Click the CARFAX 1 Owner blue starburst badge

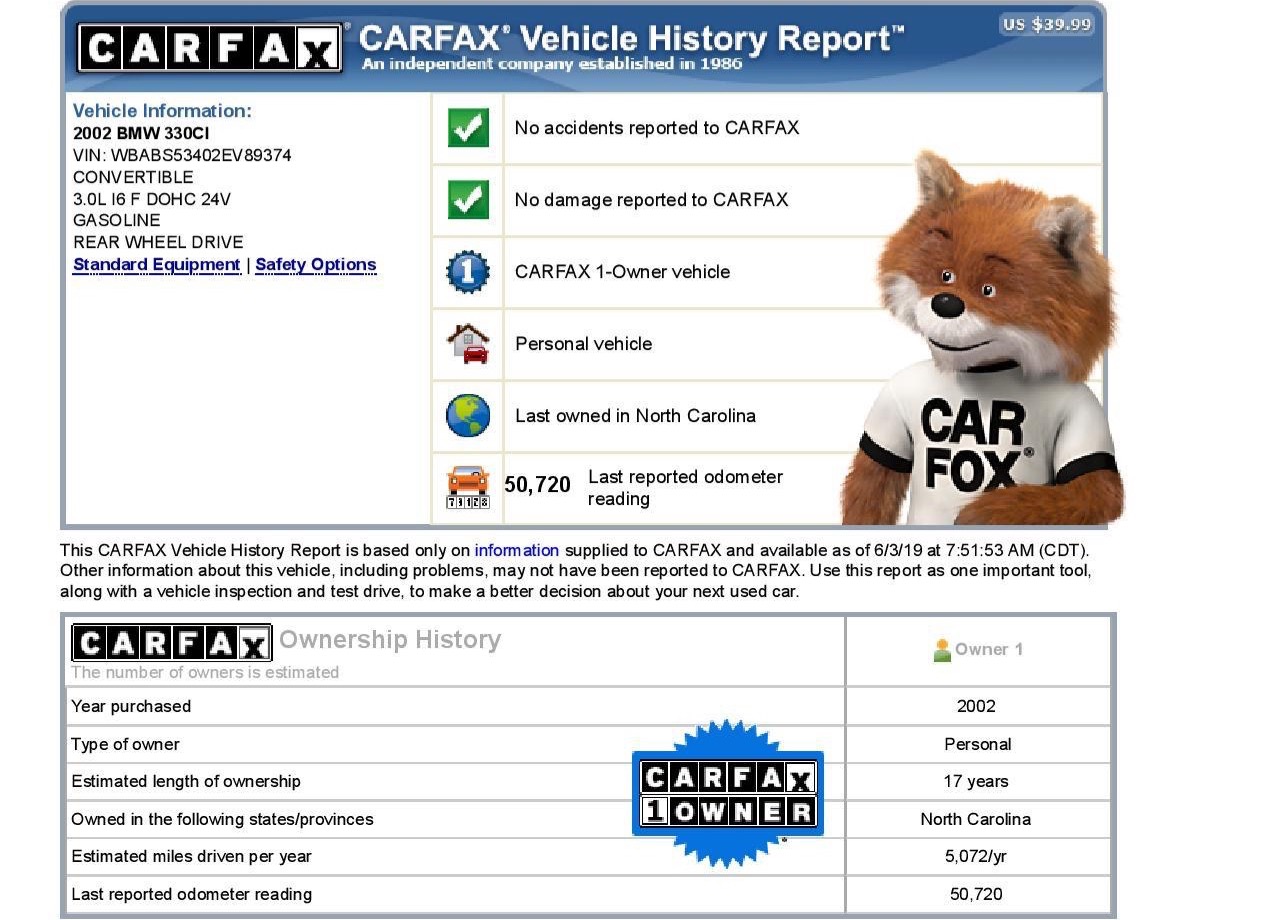728,794
